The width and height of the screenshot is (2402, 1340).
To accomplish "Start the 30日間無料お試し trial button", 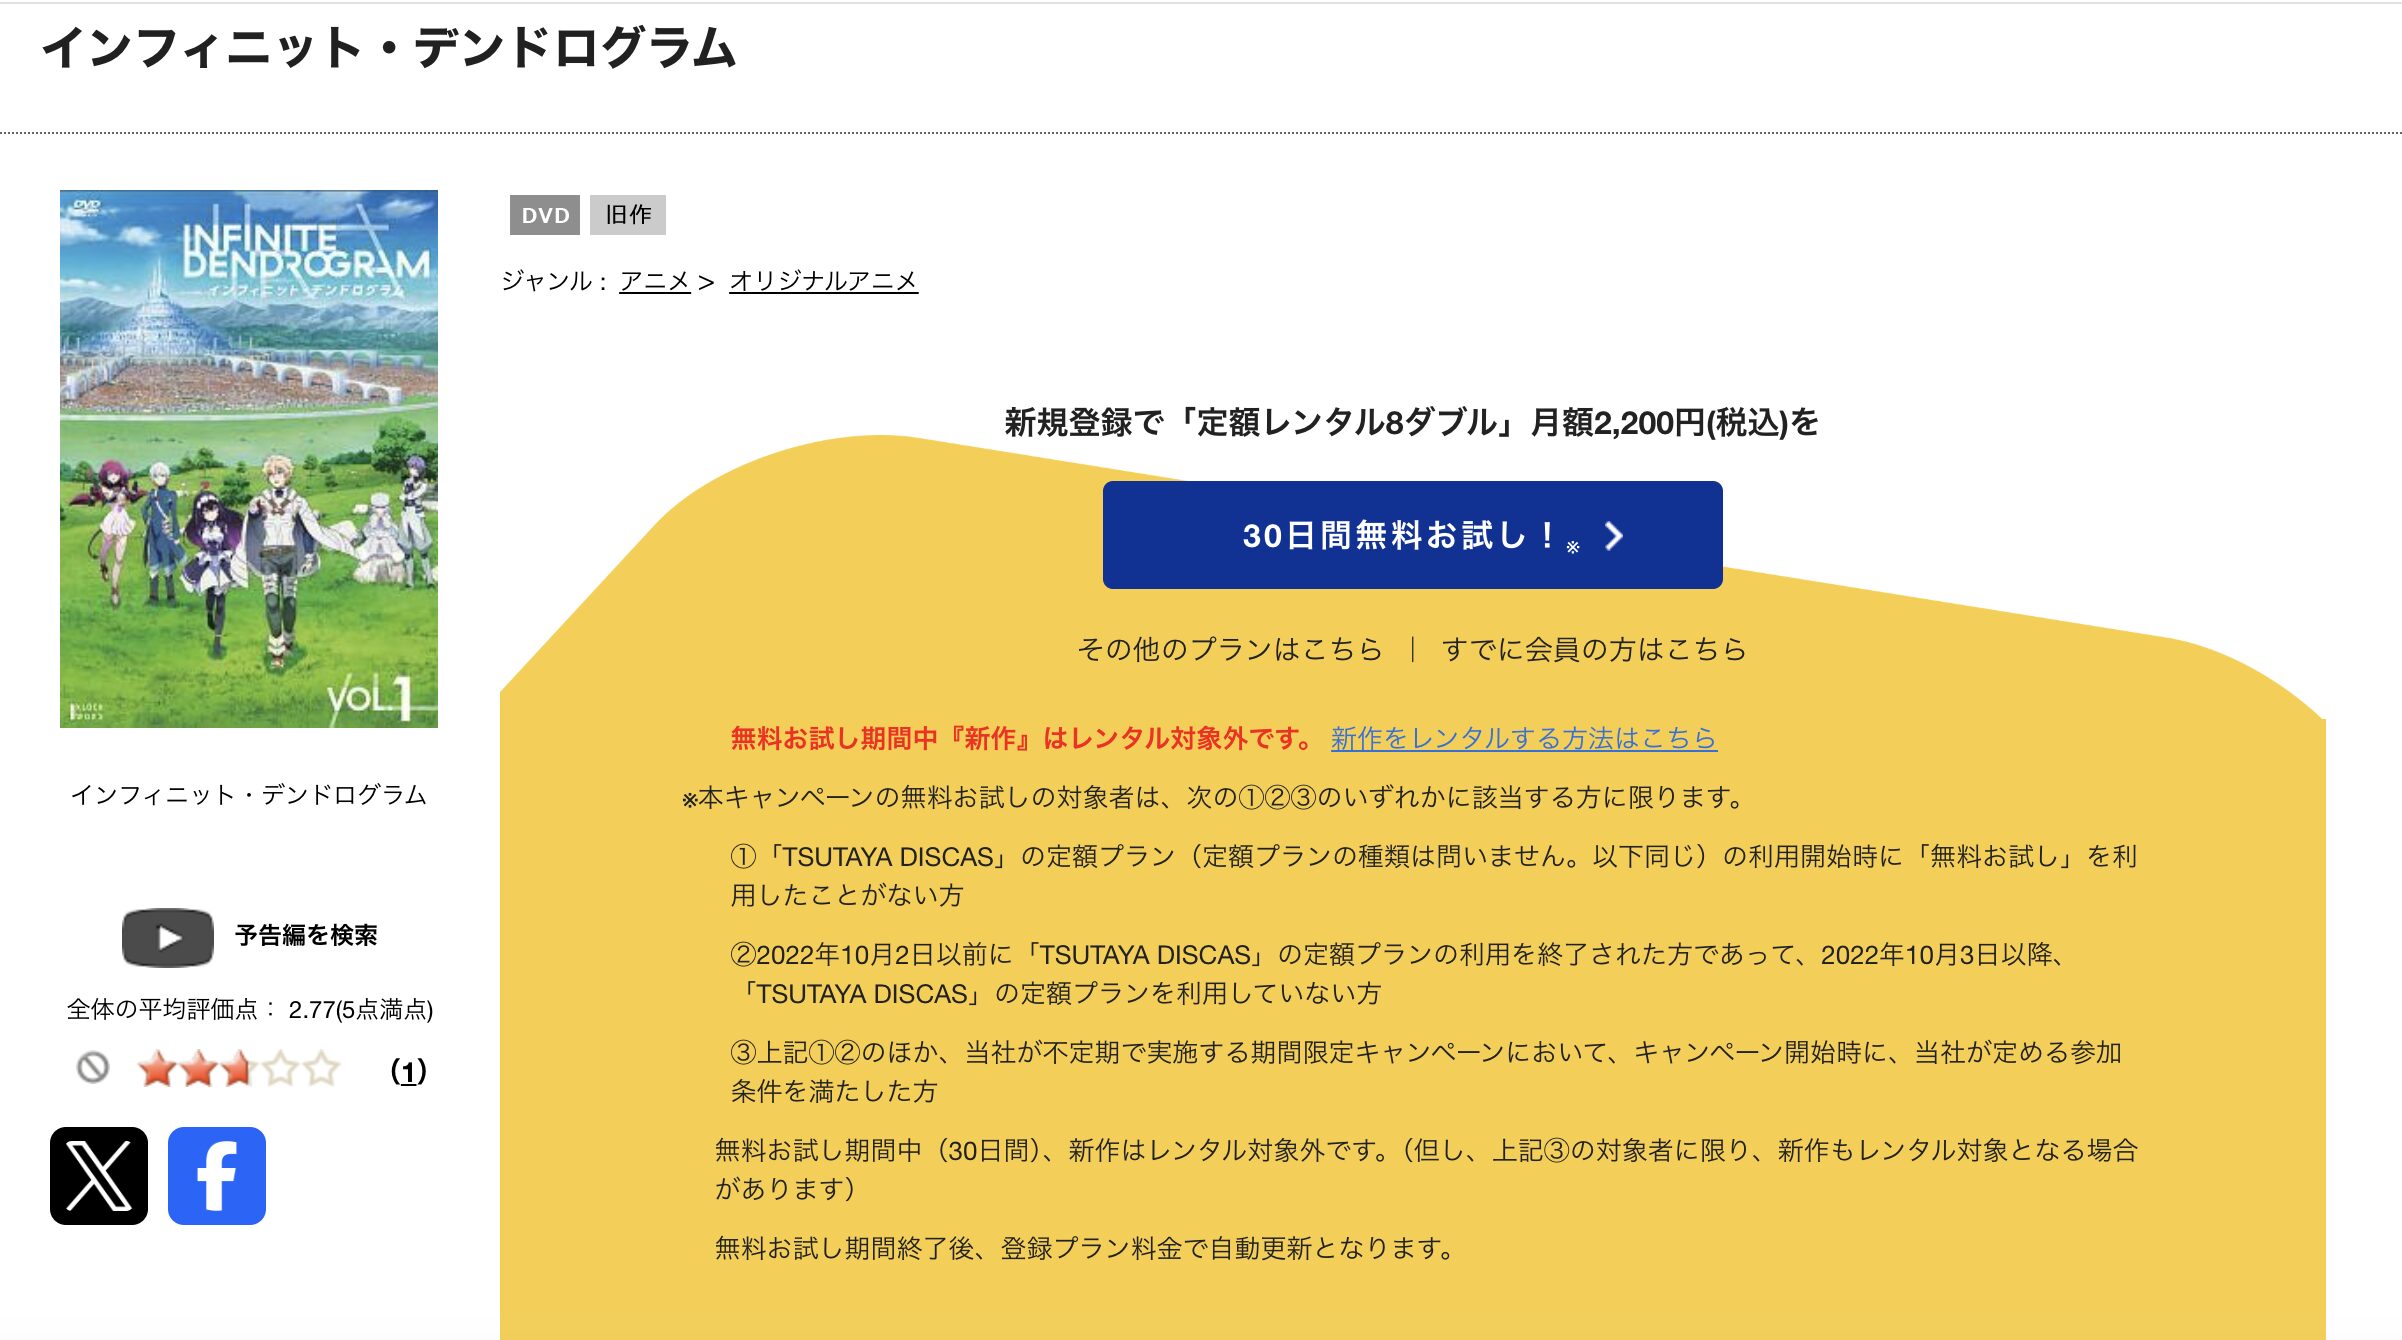I will click(x=1412, y=535).
